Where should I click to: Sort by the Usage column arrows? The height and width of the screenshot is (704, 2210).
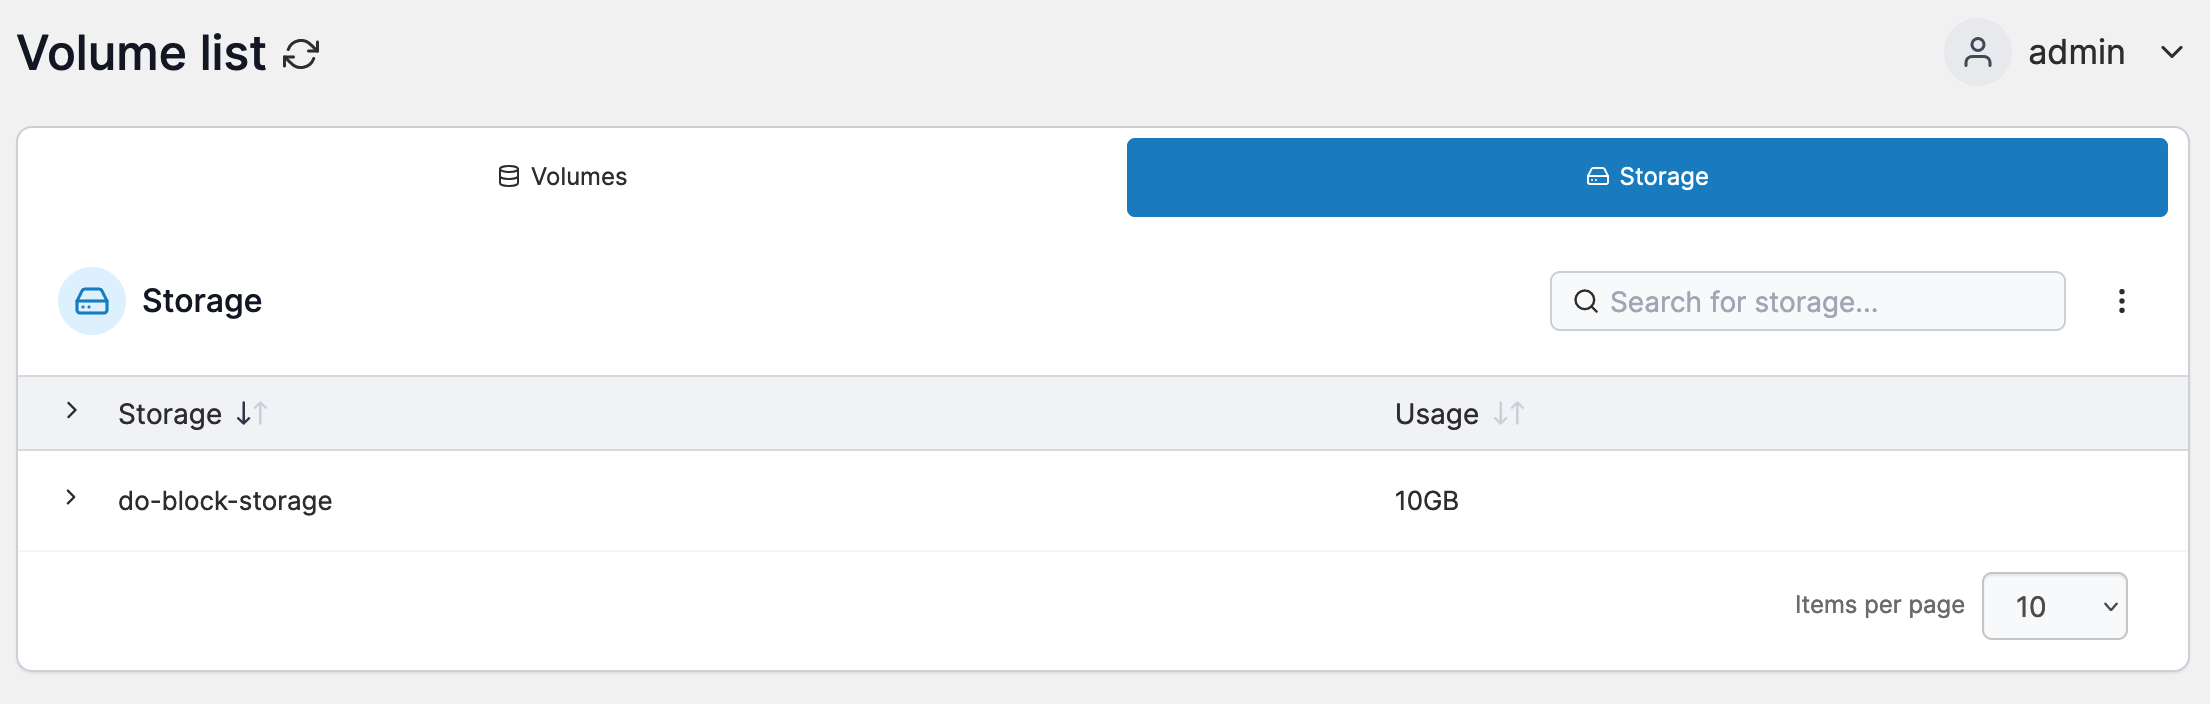point(1508,413)
